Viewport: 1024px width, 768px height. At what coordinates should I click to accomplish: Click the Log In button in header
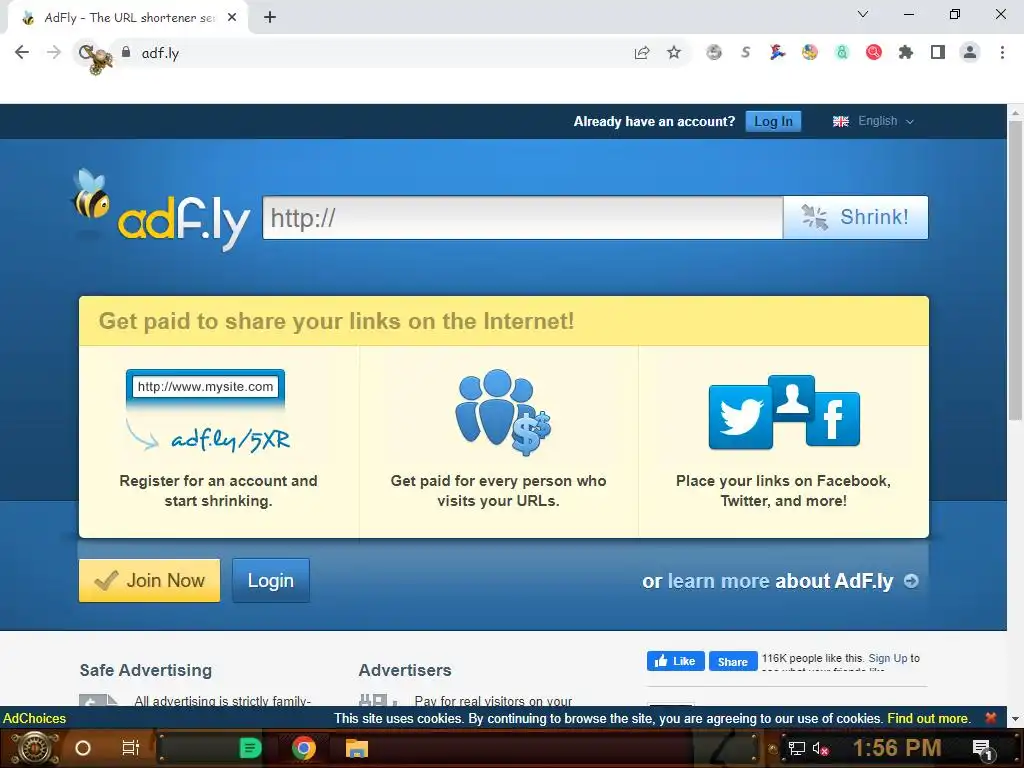[x=773, y=121]
